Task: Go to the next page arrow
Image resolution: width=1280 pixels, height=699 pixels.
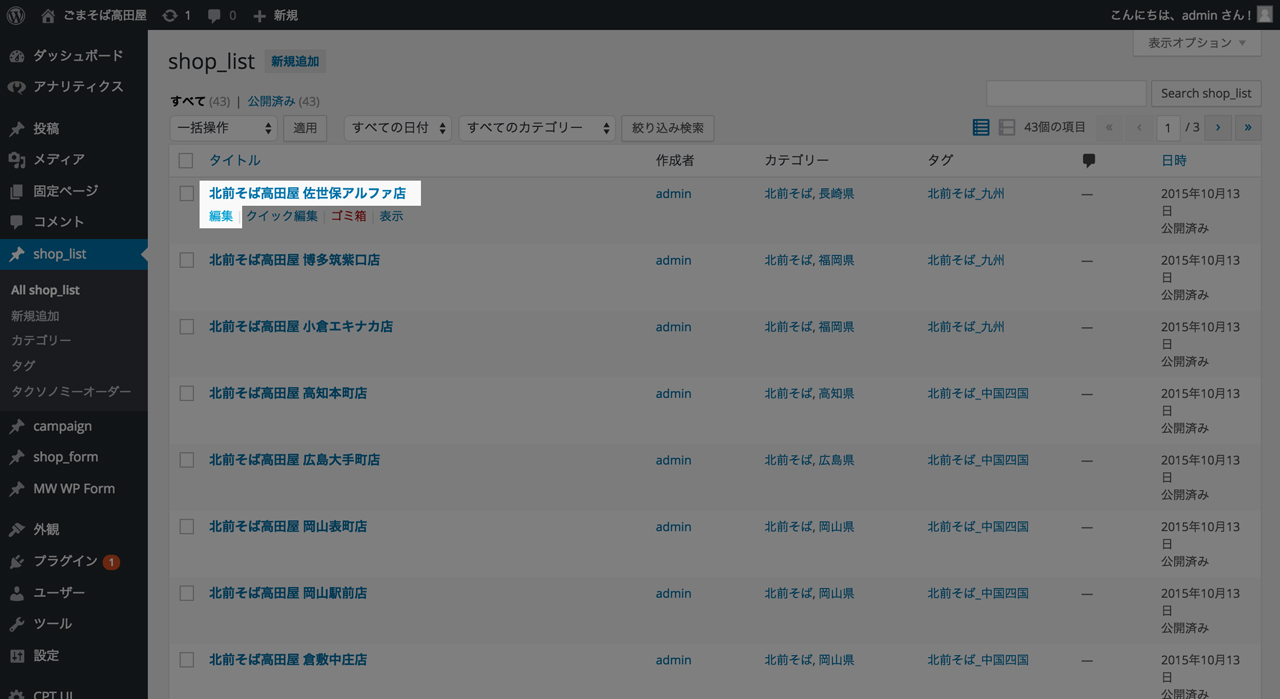Action: [x=1218, y=128]
